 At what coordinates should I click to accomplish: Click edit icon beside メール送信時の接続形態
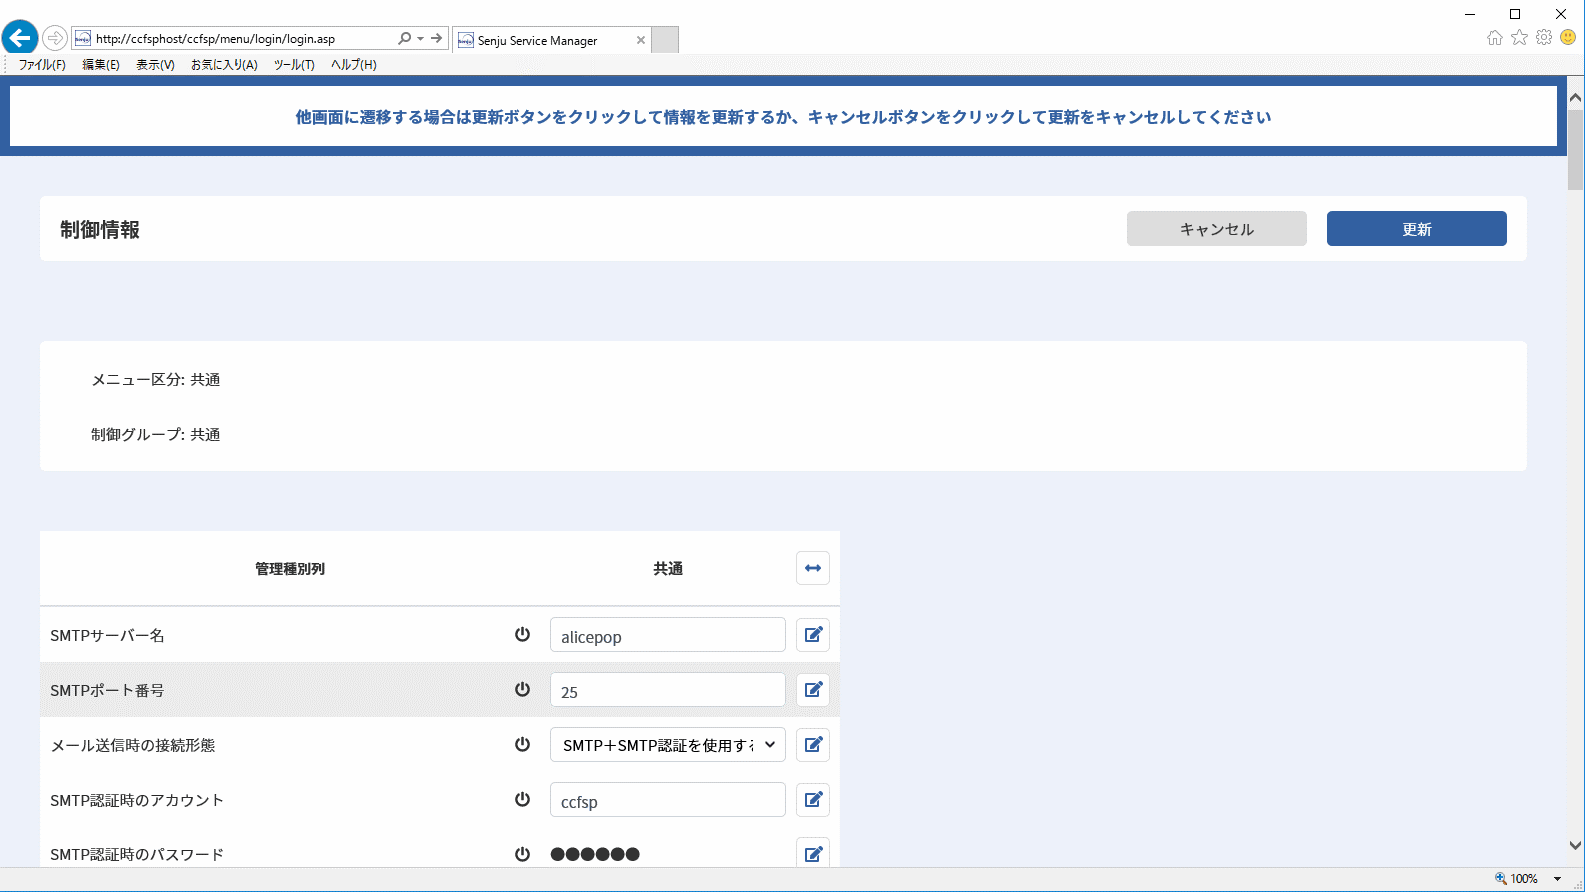click(x=813, y=745)
